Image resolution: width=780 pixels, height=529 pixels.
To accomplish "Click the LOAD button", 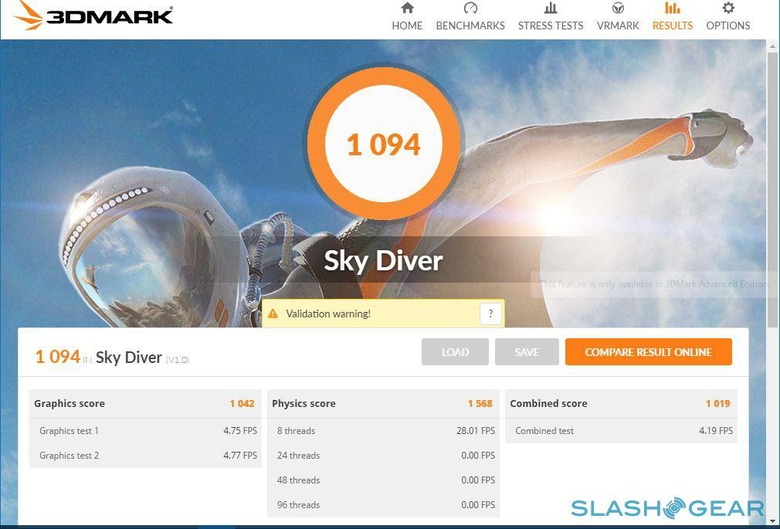I will [455, 352].
